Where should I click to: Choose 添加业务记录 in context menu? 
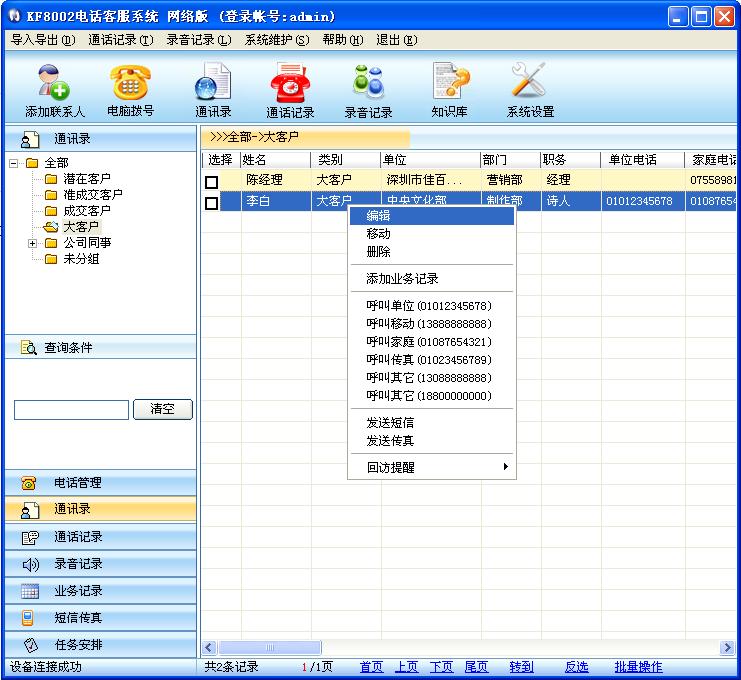tap(432, 279)
